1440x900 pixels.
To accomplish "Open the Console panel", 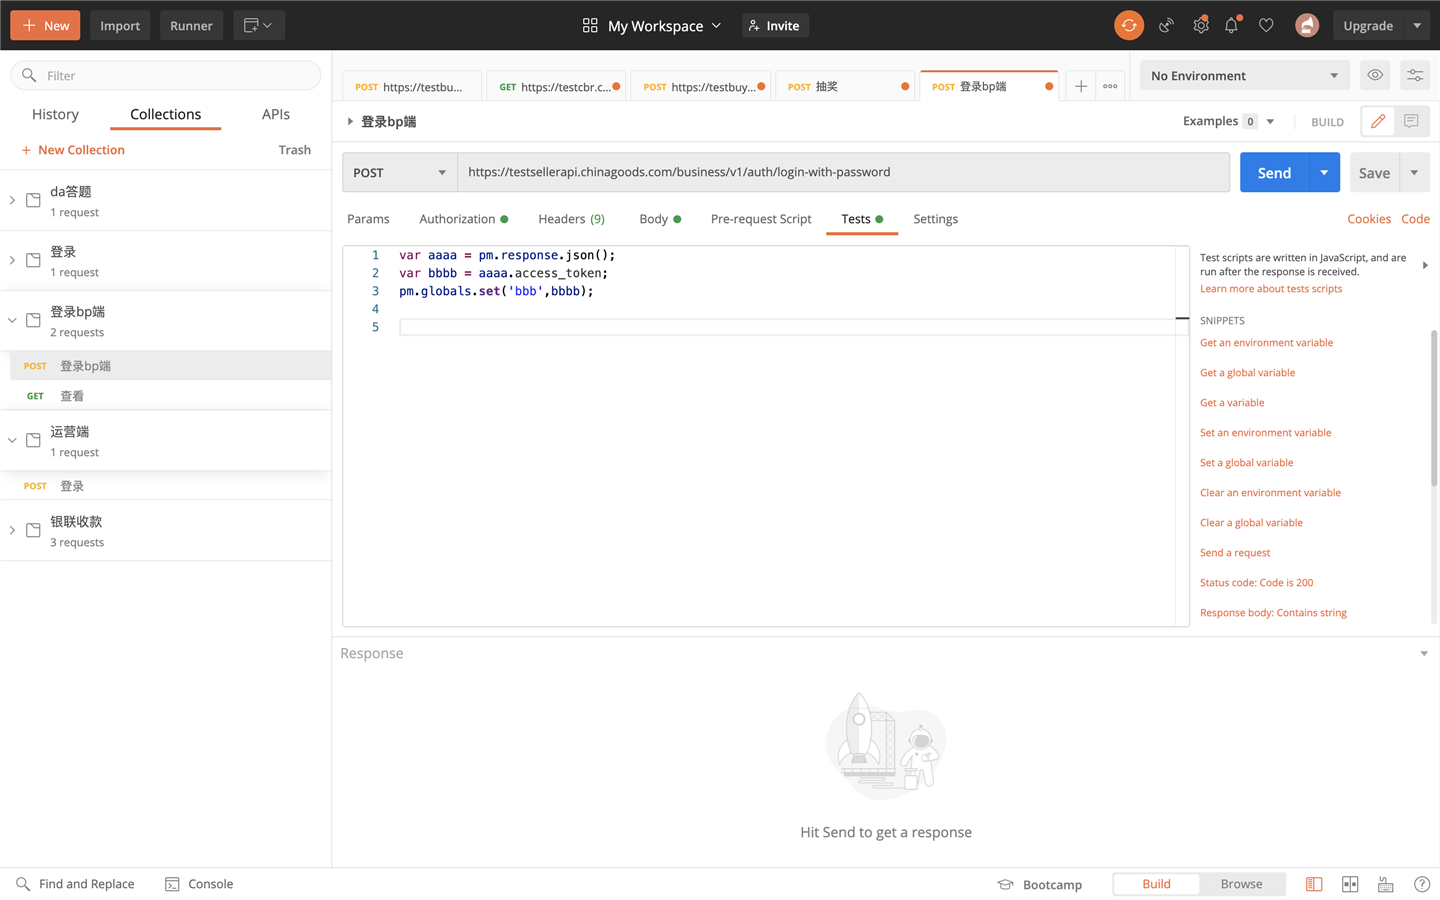I will [x=199, y=884].
